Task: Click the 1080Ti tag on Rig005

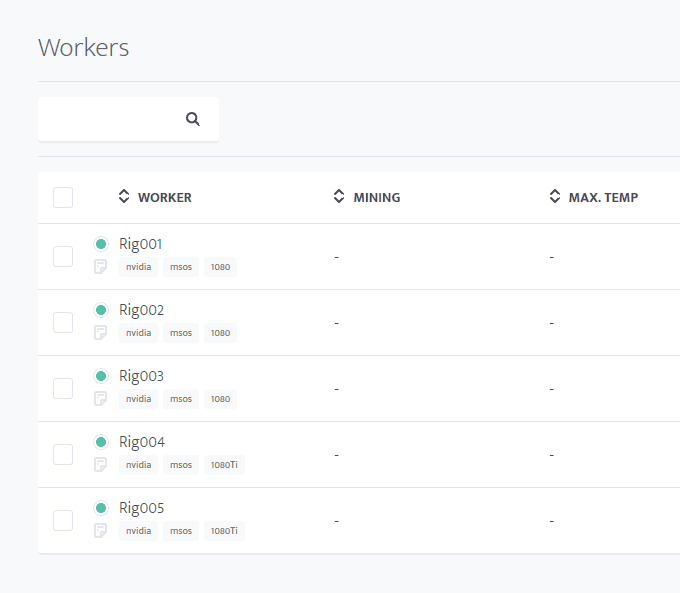Action: [224, 531]
